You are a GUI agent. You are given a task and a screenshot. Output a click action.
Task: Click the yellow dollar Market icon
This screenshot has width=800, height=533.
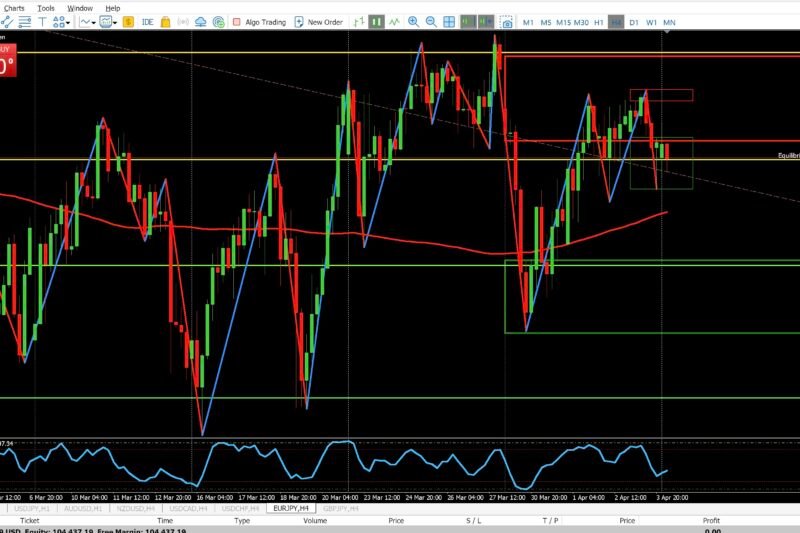tap(128, 22)
